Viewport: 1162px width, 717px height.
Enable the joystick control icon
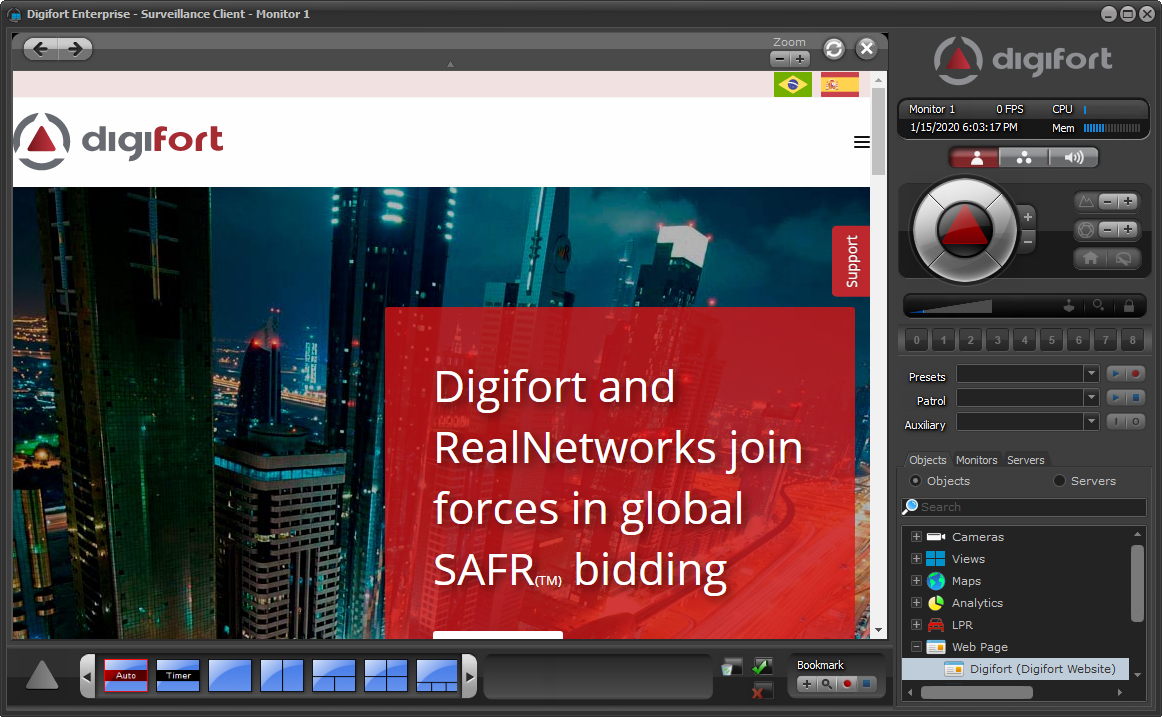click(1069, 305)
